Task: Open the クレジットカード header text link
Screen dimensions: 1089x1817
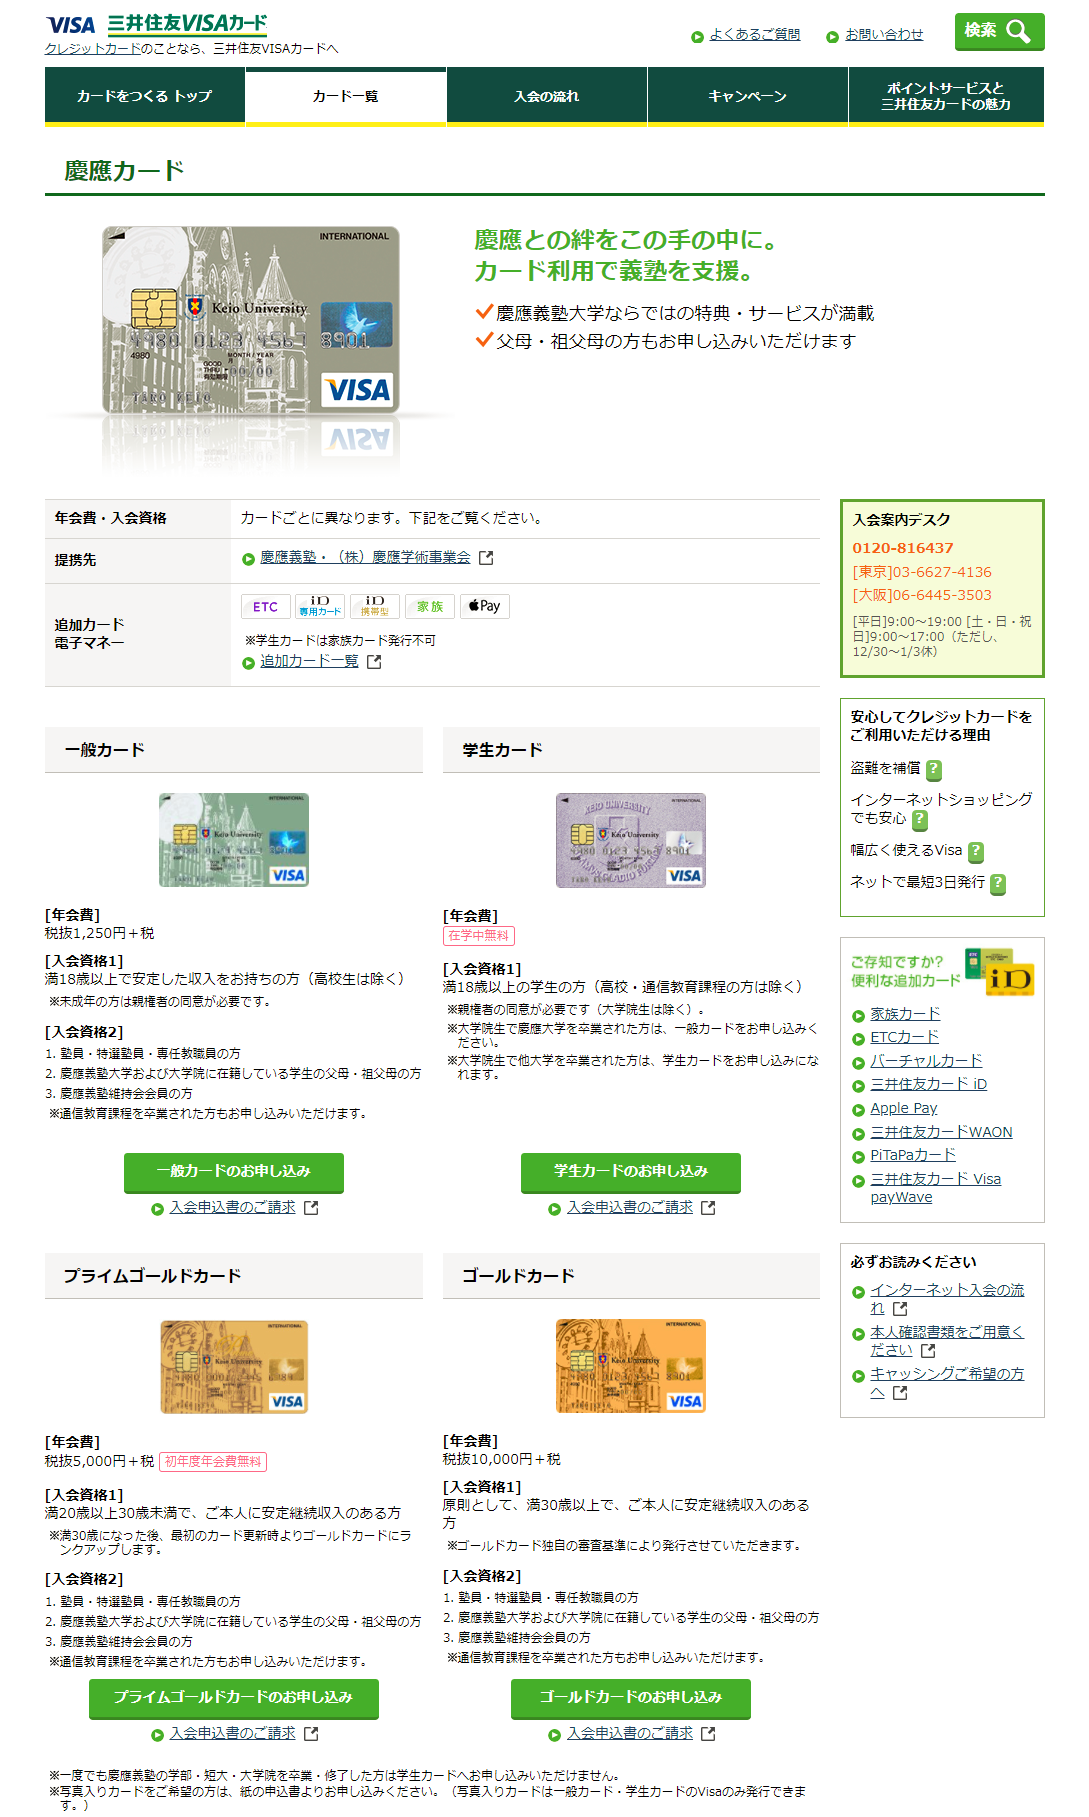Action: point(92,49)
